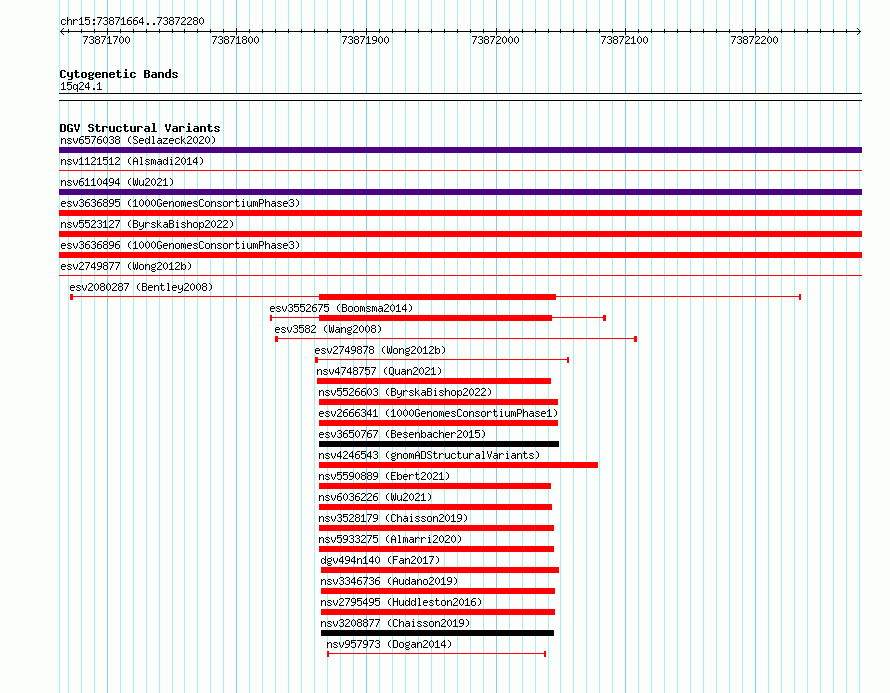Click the red bar under nsv4748757
The image size is (890, 693).
point(434,381)
